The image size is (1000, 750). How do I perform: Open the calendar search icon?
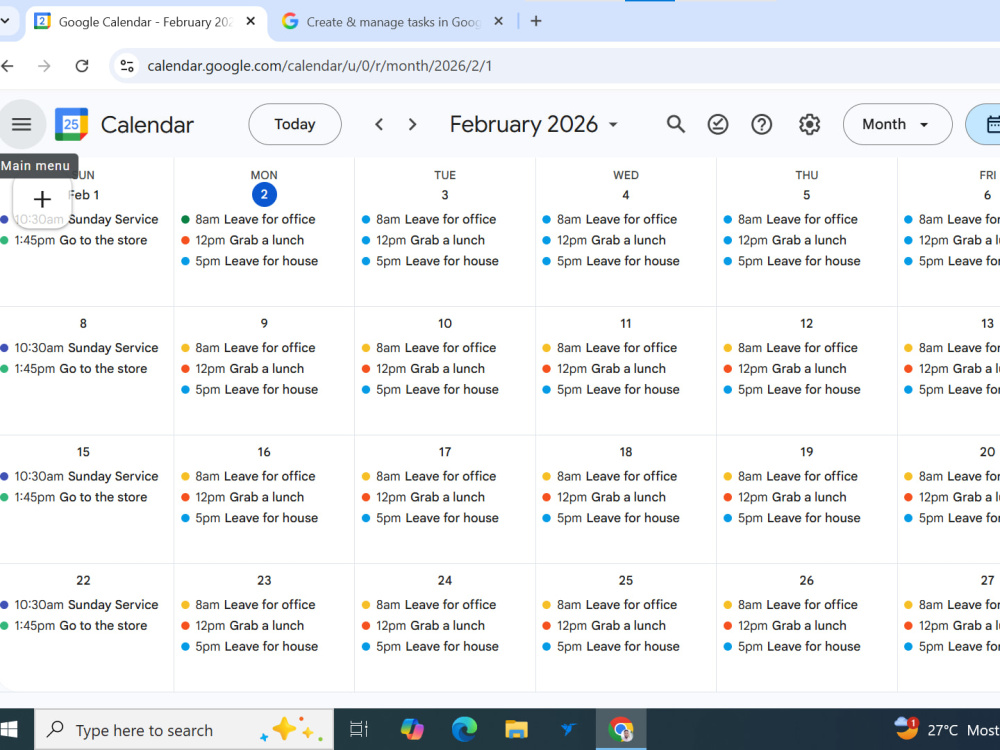(x=676, y=124)
